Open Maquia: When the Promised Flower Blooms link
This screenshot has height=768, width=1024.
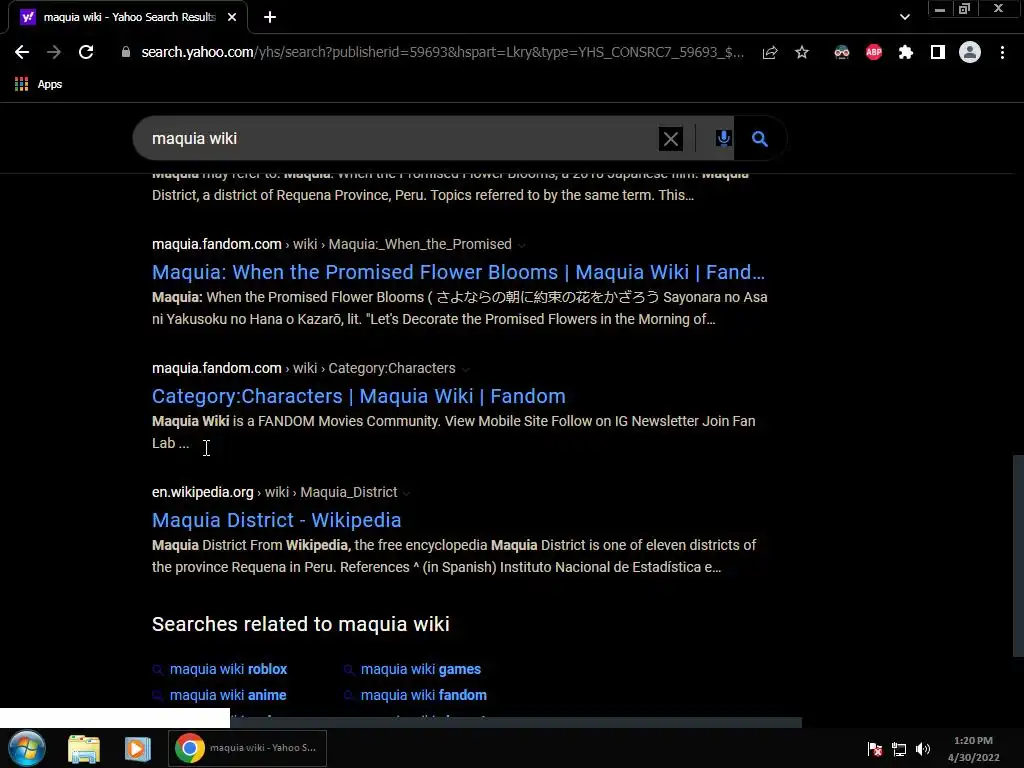coord(458,272)
